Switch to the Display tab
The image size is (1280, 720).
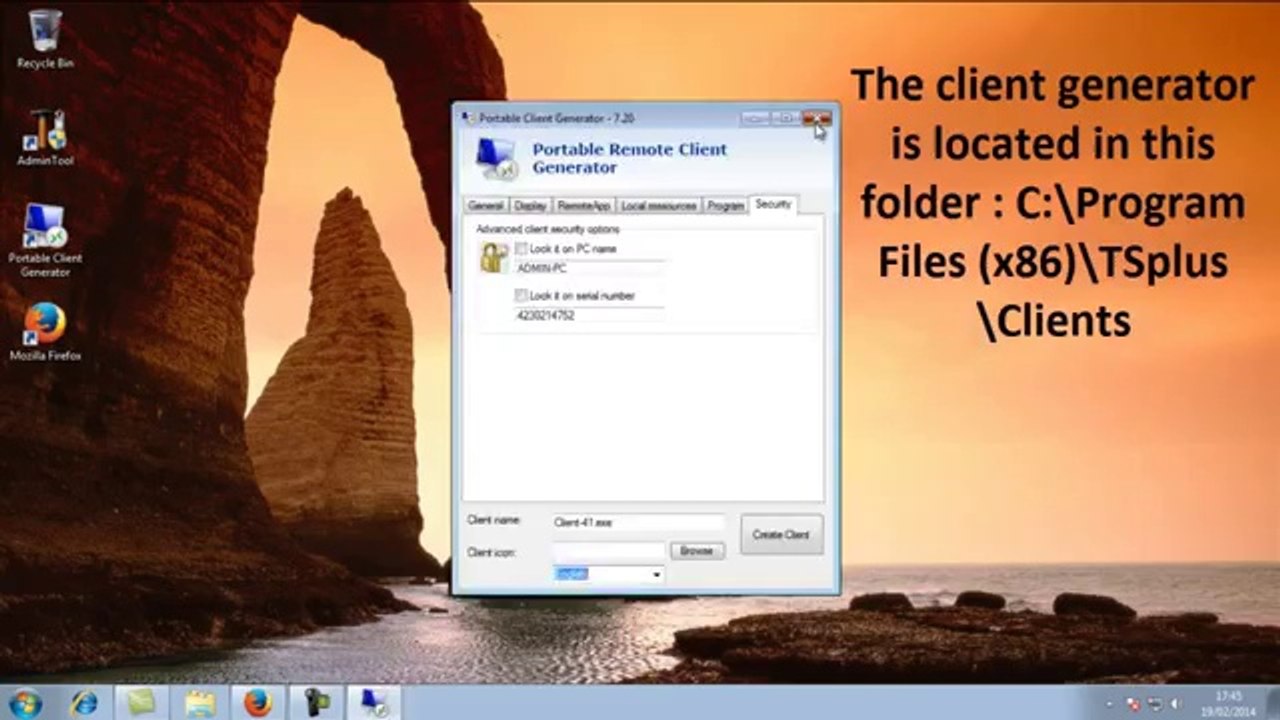tap(530, 205)
